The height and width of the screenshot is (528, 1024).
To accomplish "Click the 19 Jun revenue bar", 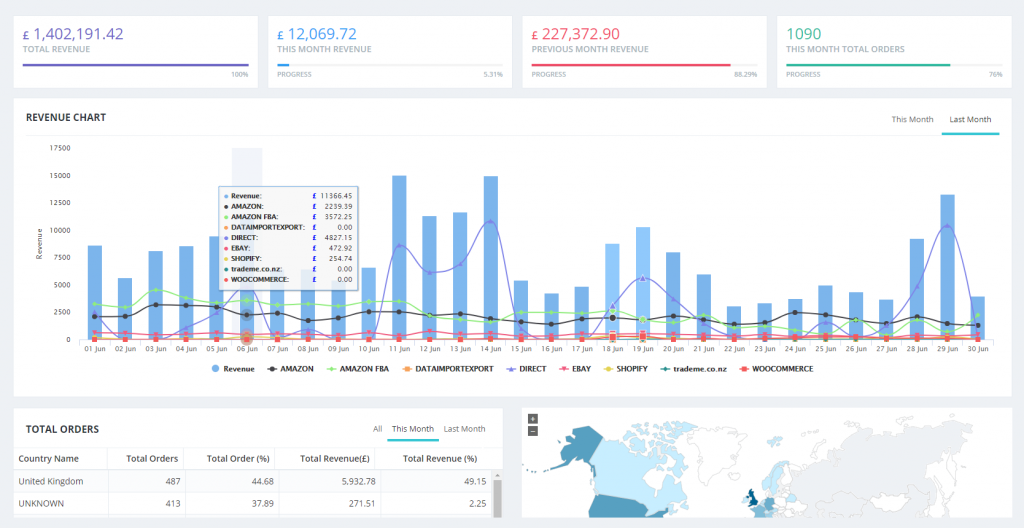I will 643,284.
